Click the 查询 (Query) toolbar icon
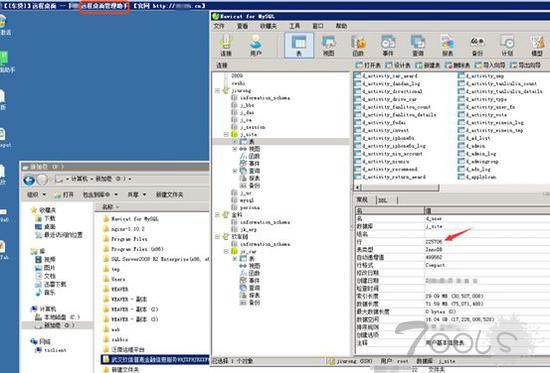 418,45
